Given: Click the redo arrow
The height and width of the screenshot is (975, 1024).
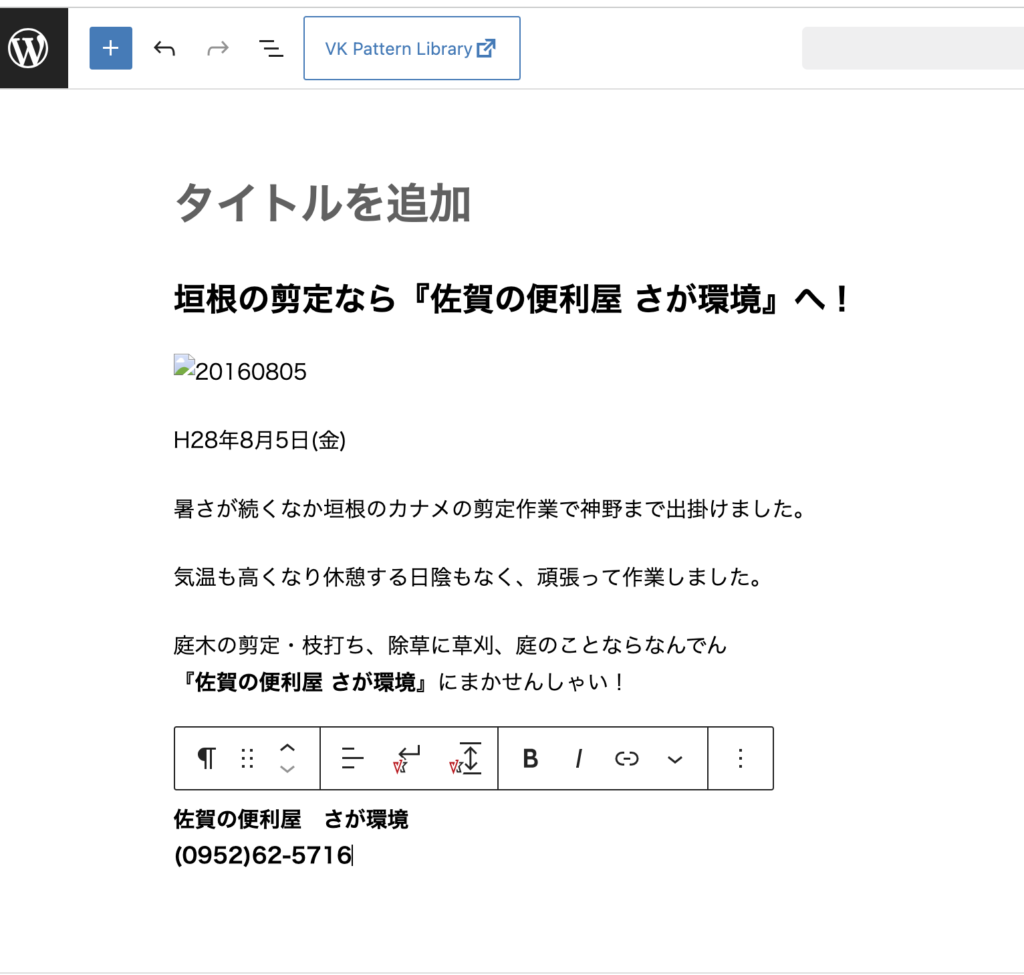Looking at the screenshot, I should (217, 48).
